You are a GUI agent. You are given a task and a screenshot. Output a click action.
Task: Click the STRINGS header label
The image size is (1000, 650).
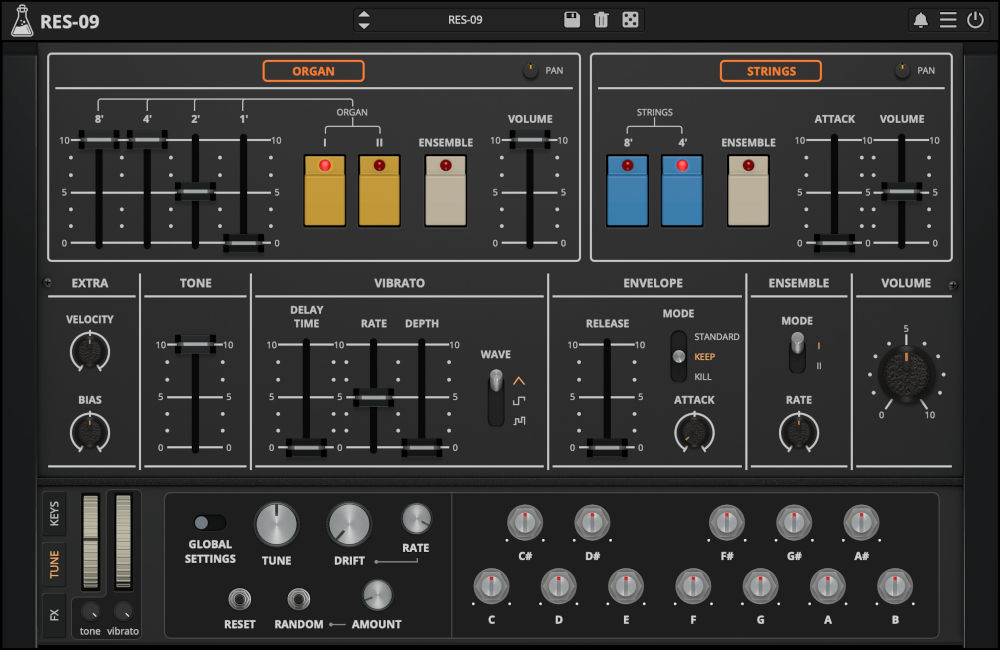coord(770,70)
